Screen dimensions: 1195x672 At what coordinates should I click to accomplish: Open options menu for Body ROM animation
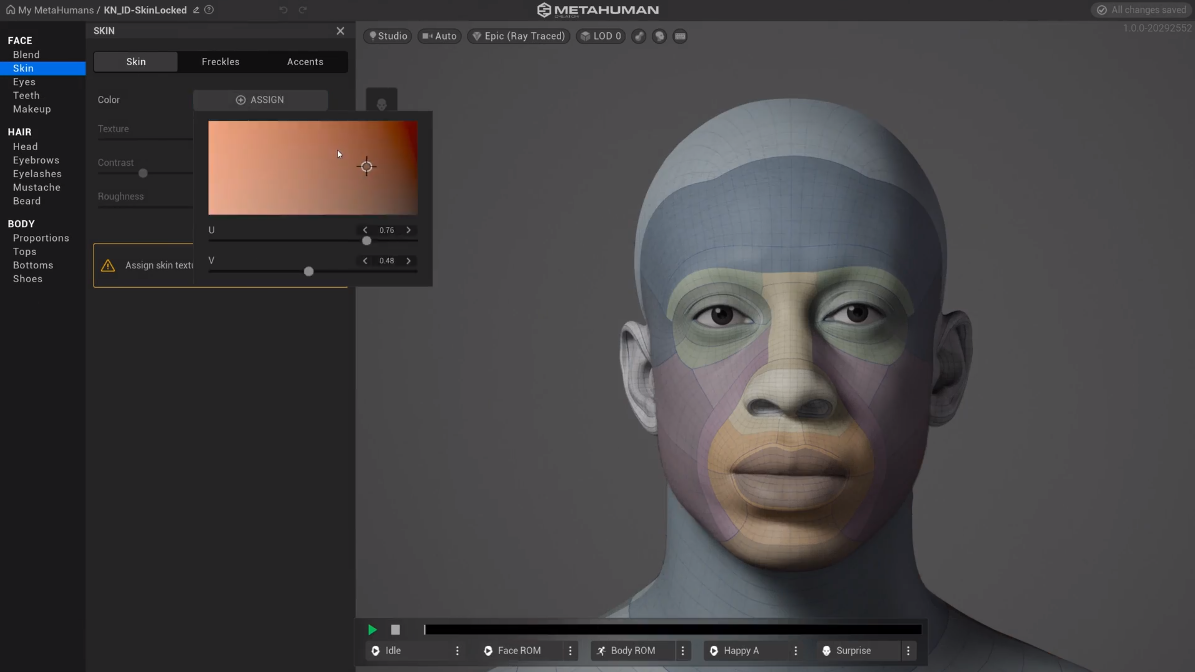(683, 651)
